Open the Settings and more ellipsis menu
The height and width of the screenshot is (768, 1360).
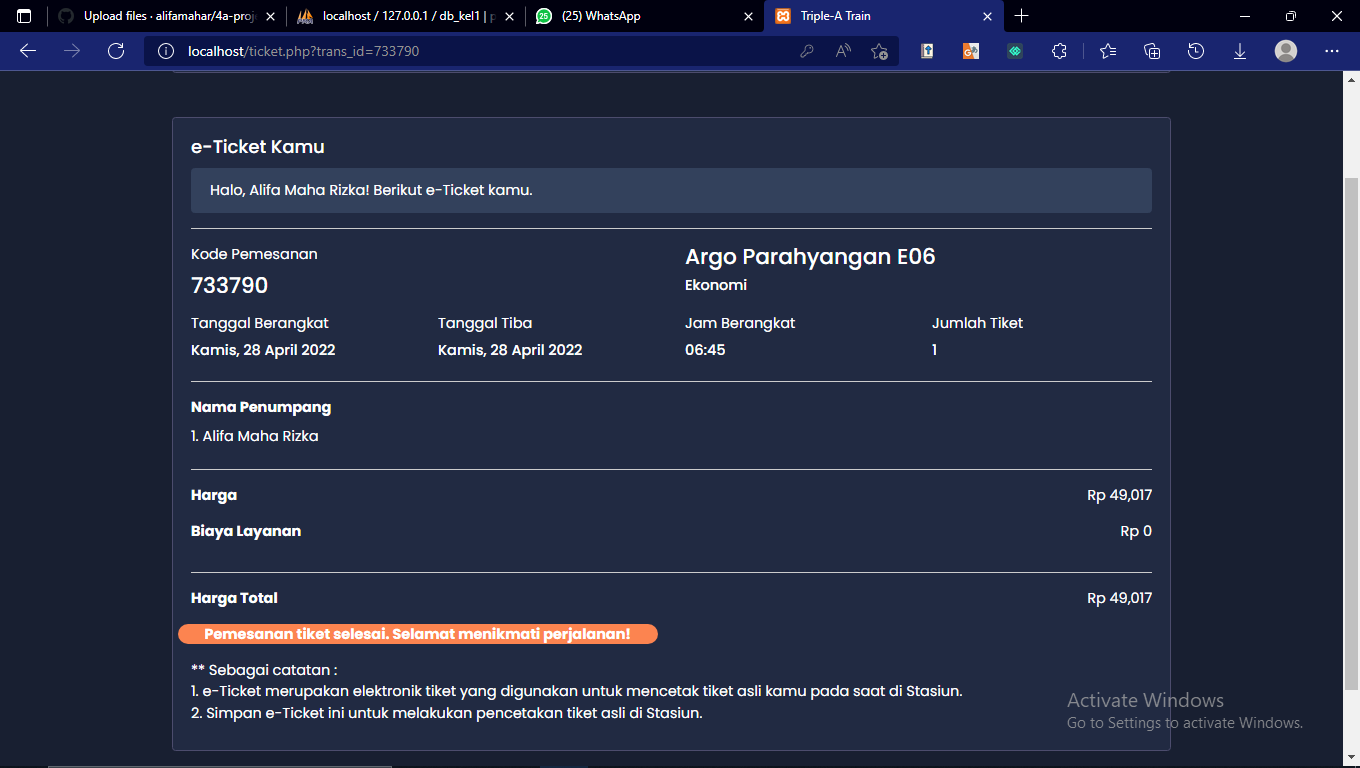point(1331,50)
